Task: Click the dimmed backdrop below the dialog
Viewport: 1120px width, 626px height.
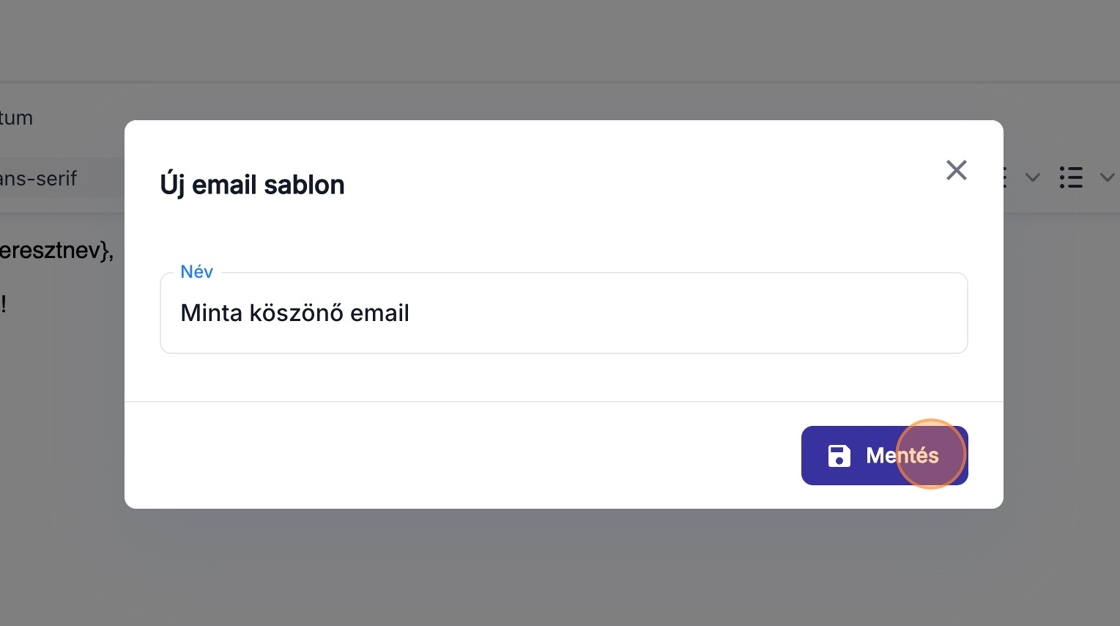Action: [x=560, y=570]
